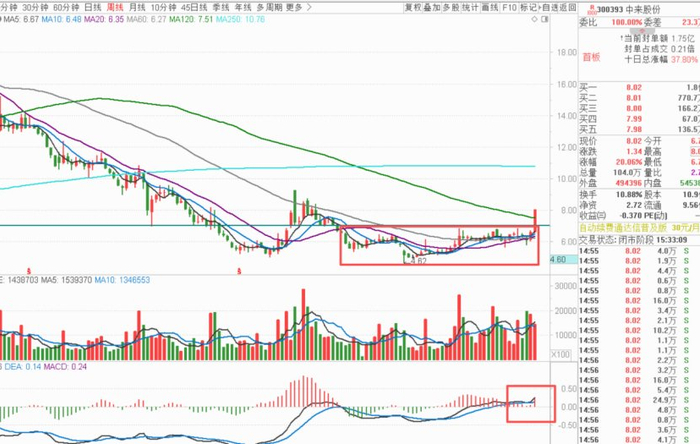The height and width of the screenshot is (444, 700).
Task: Open the 自动续费通达信普及版 promo link
Action: (x=639, y=228)
